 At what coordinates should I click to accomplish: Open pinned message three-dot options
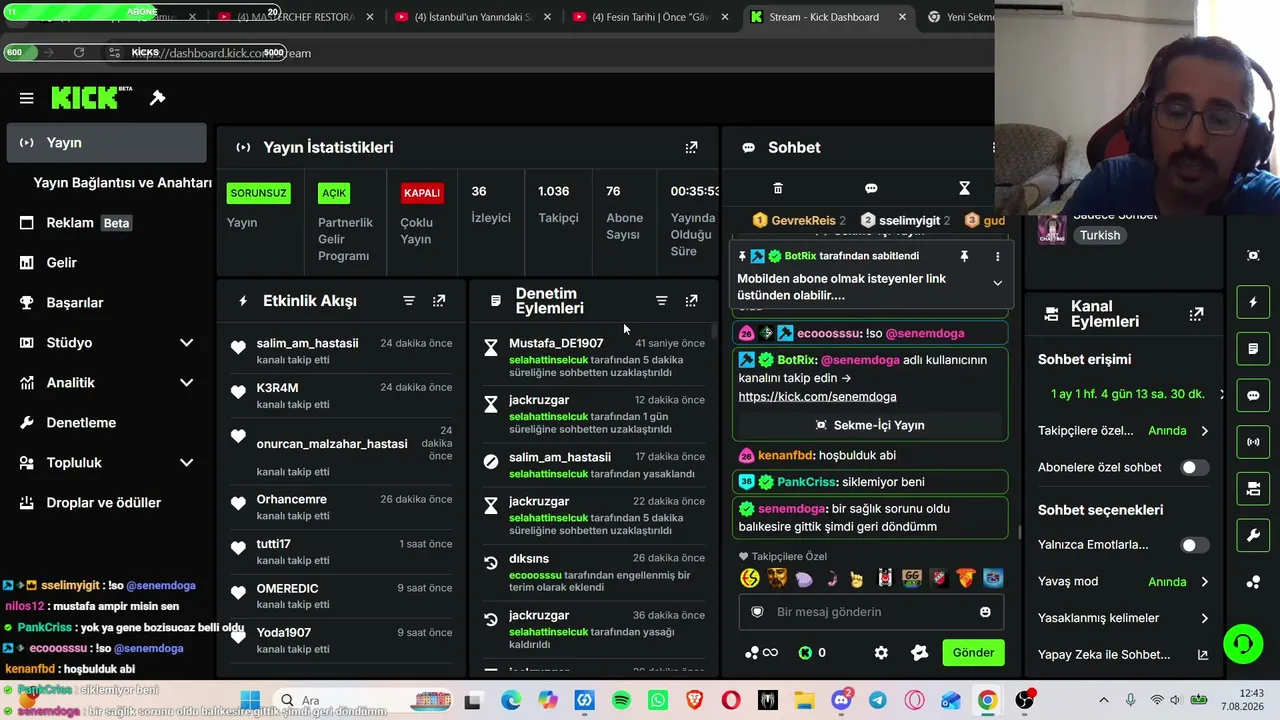pyautogui.click(x=997, y=256)
